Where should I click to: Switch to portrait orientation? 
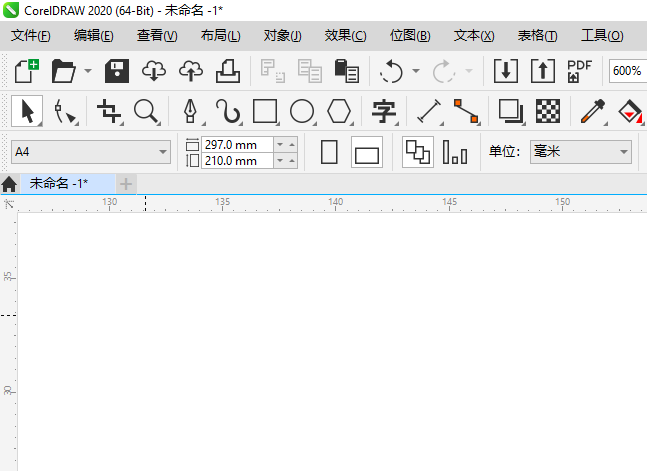tap(329, 152)
